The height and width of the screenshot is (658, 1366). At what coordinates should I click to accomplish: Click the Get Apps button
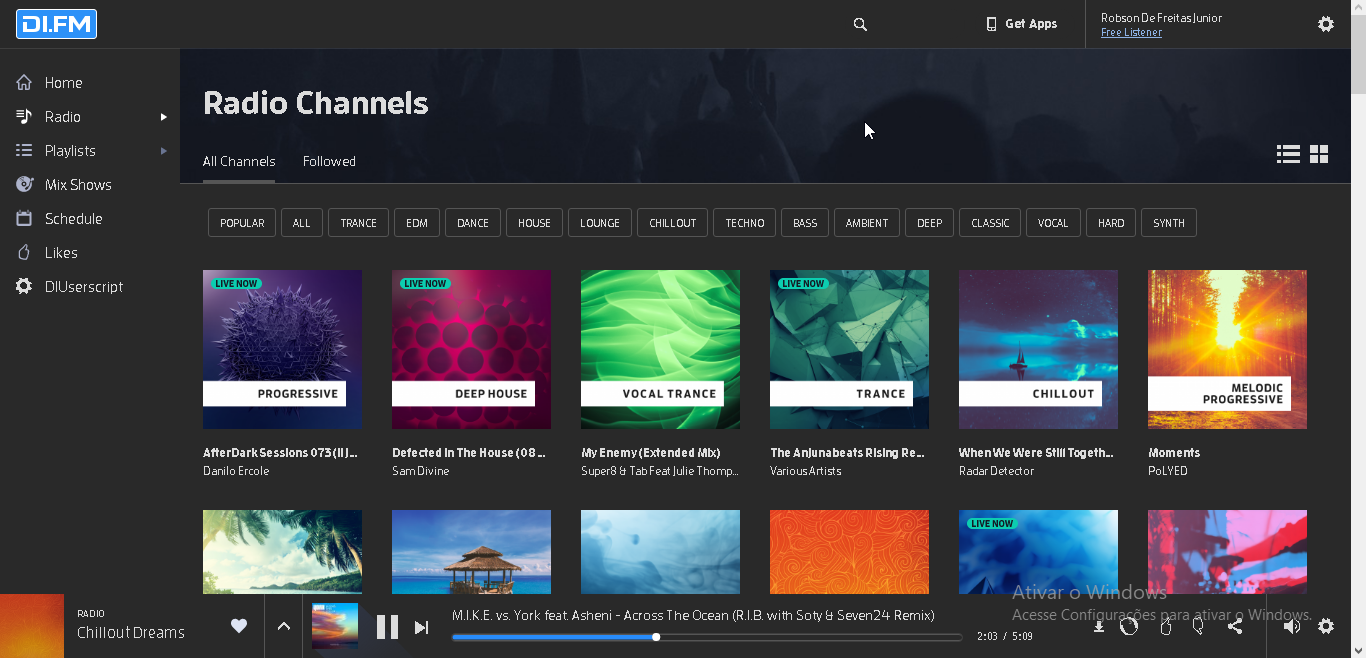pyautogui.click(x=1021, y=24)
